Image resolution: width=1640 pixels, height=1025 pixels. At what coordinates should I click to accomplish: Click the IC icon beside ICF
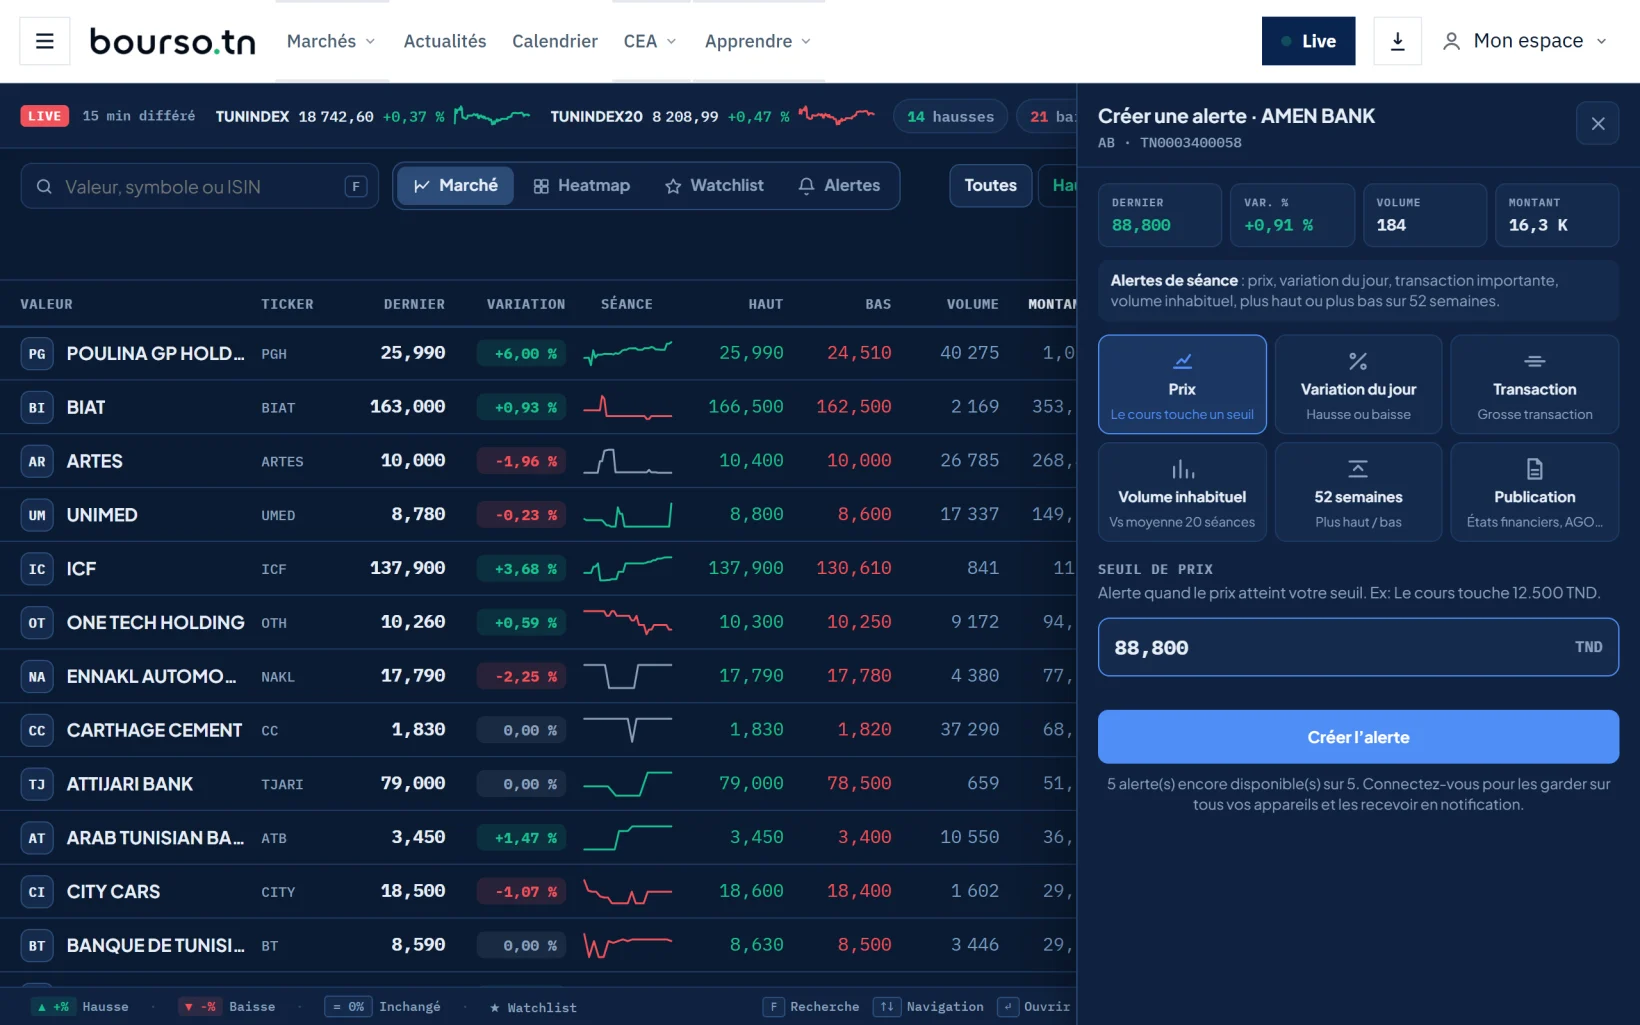tap(37, 569)
